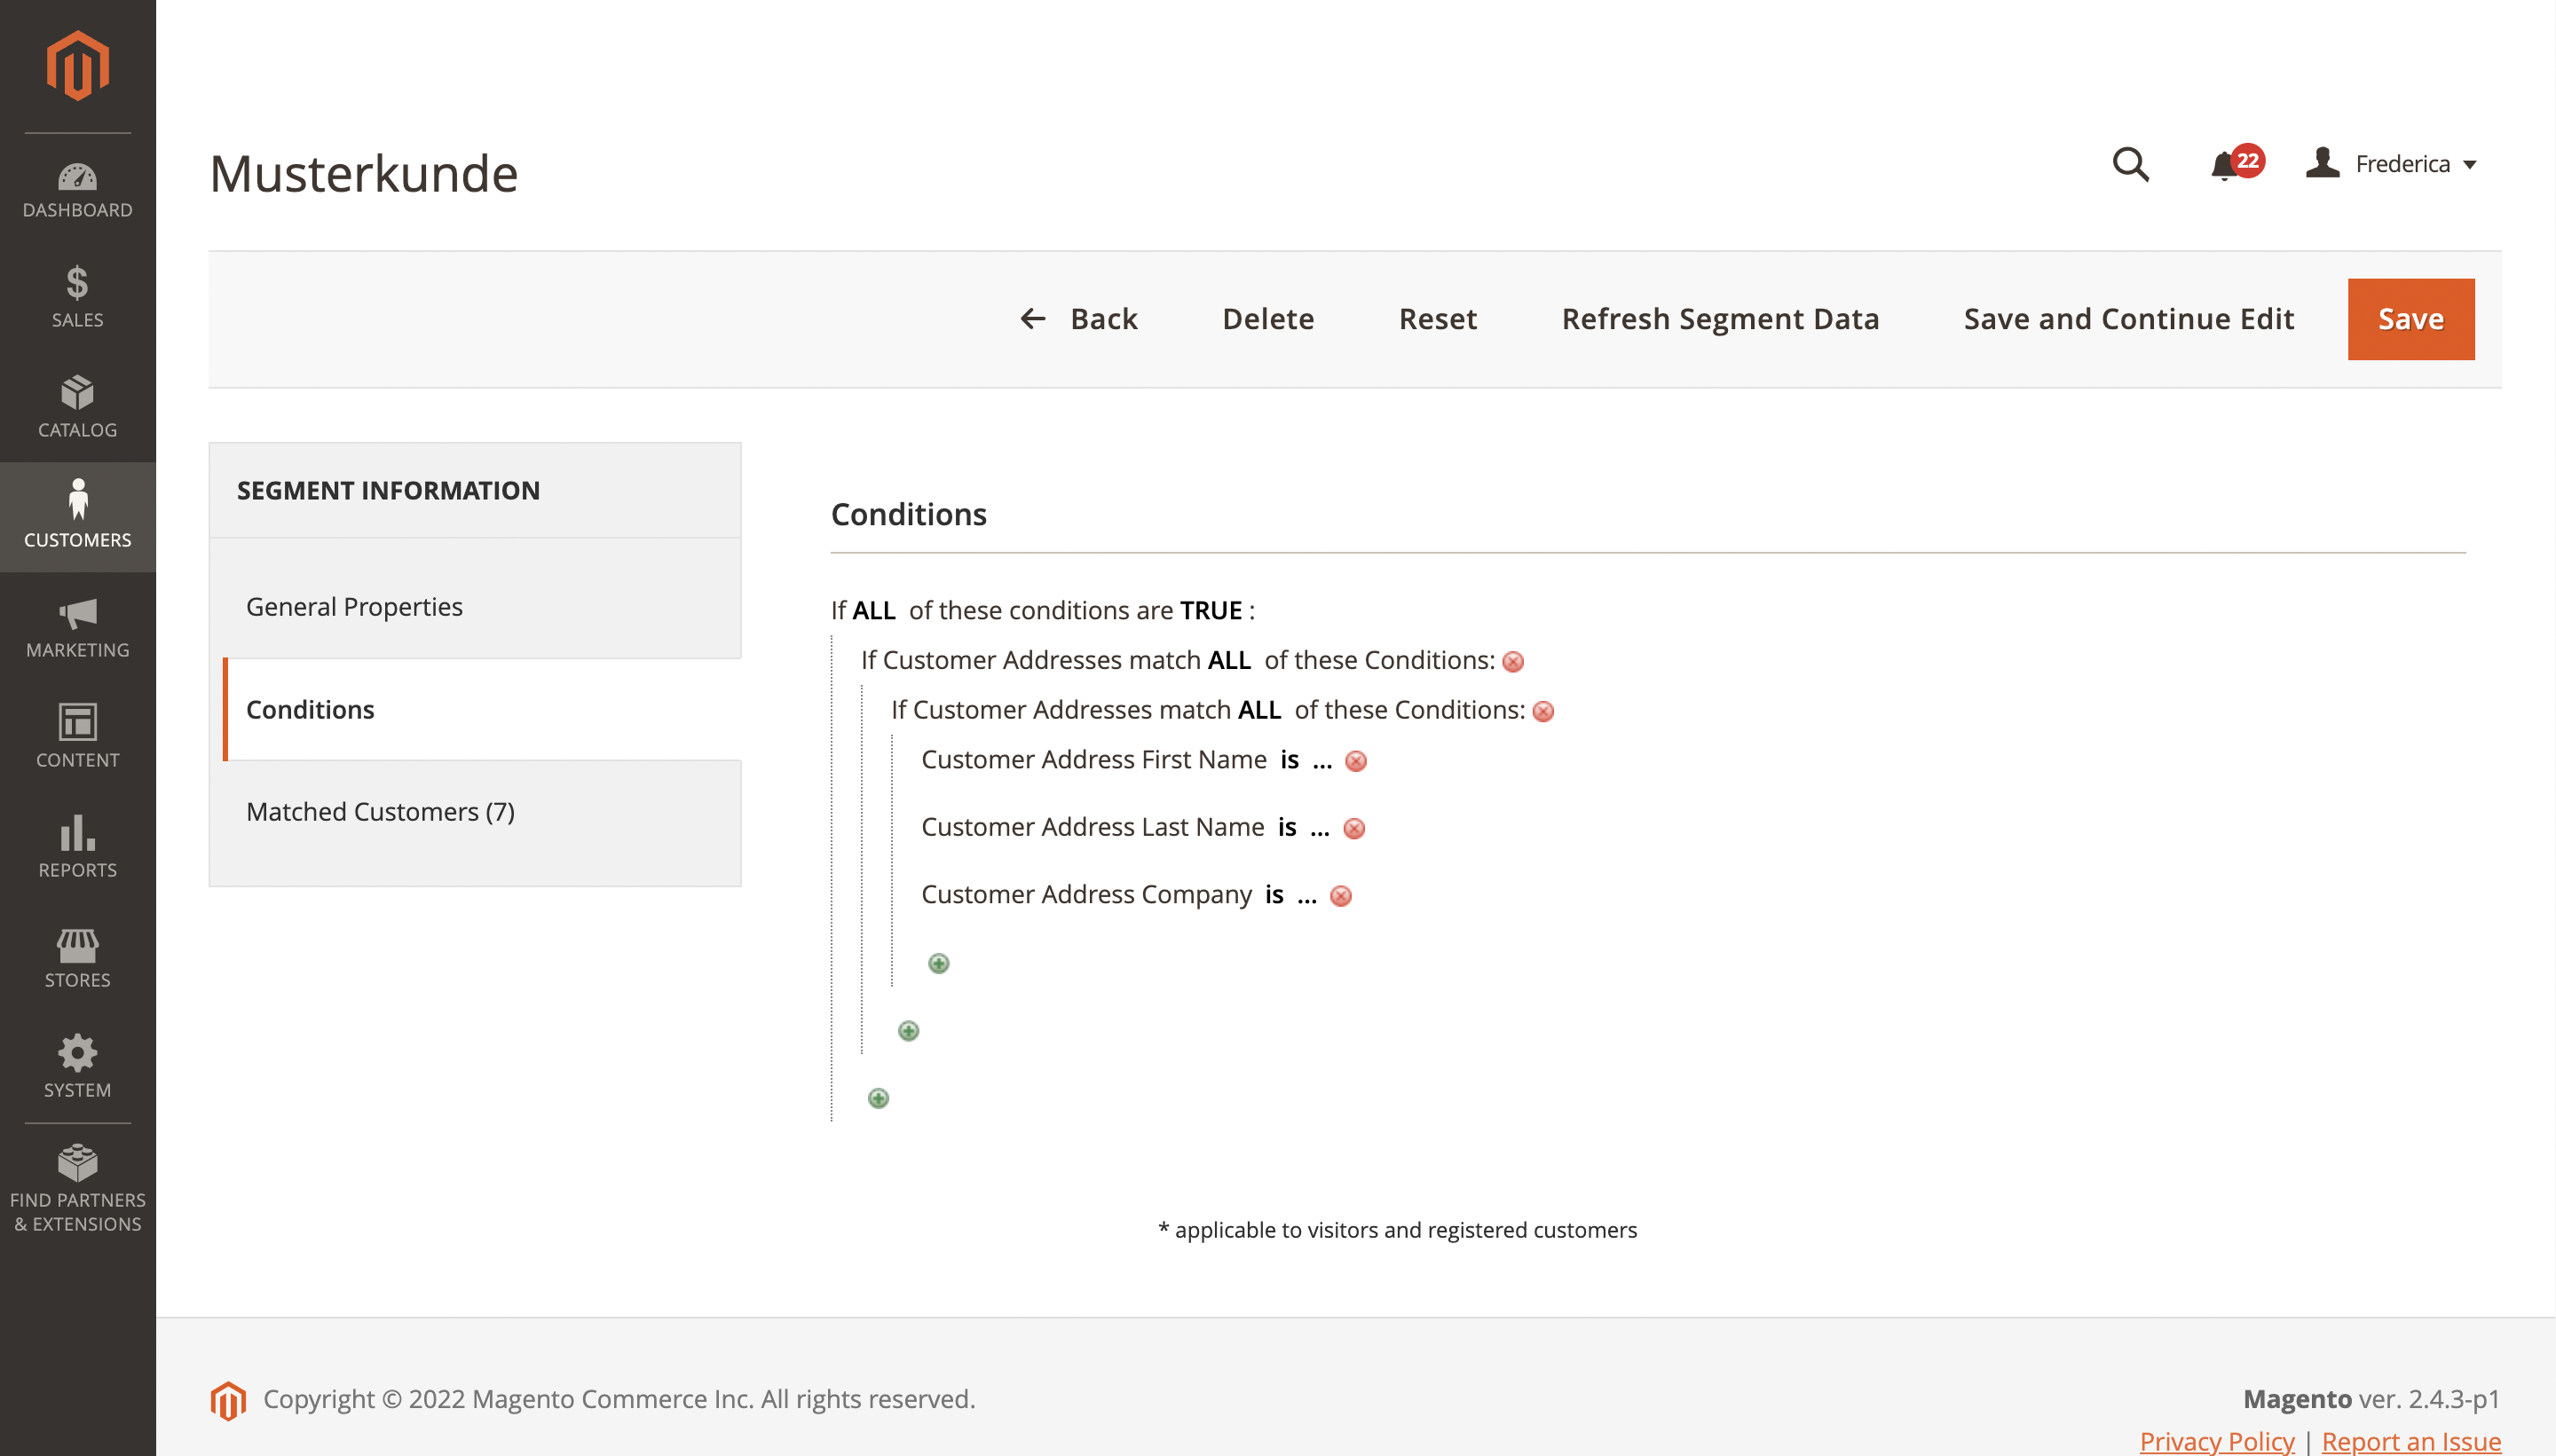Add condition below Customer Address Company
The image size is (2556, 1456).
point(938,964)
